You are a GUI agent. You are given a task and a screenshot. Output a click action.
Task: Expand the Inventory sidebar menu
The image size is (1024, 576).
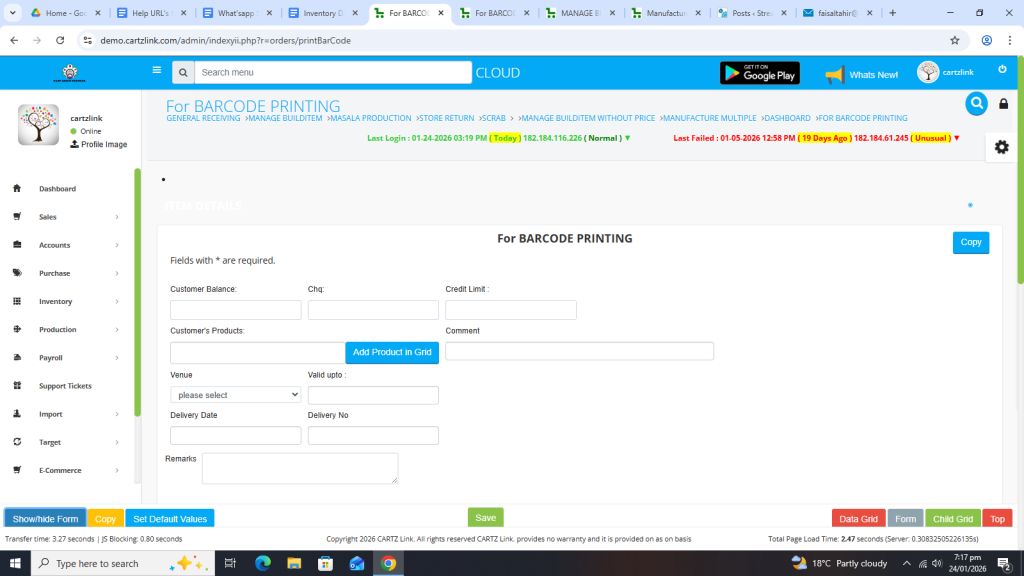click(x=66, y=301)
